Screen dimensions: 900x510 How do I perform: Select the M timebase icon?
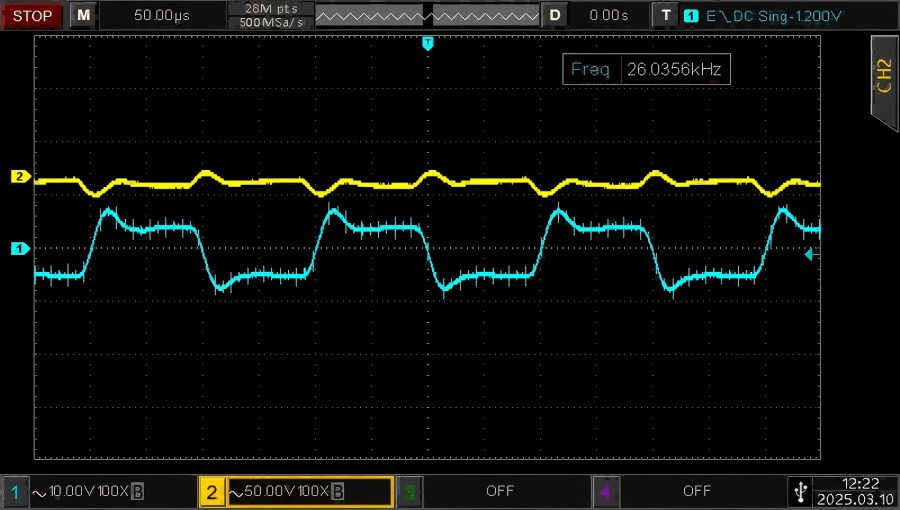pyautogui.click(x=83, y=15)
